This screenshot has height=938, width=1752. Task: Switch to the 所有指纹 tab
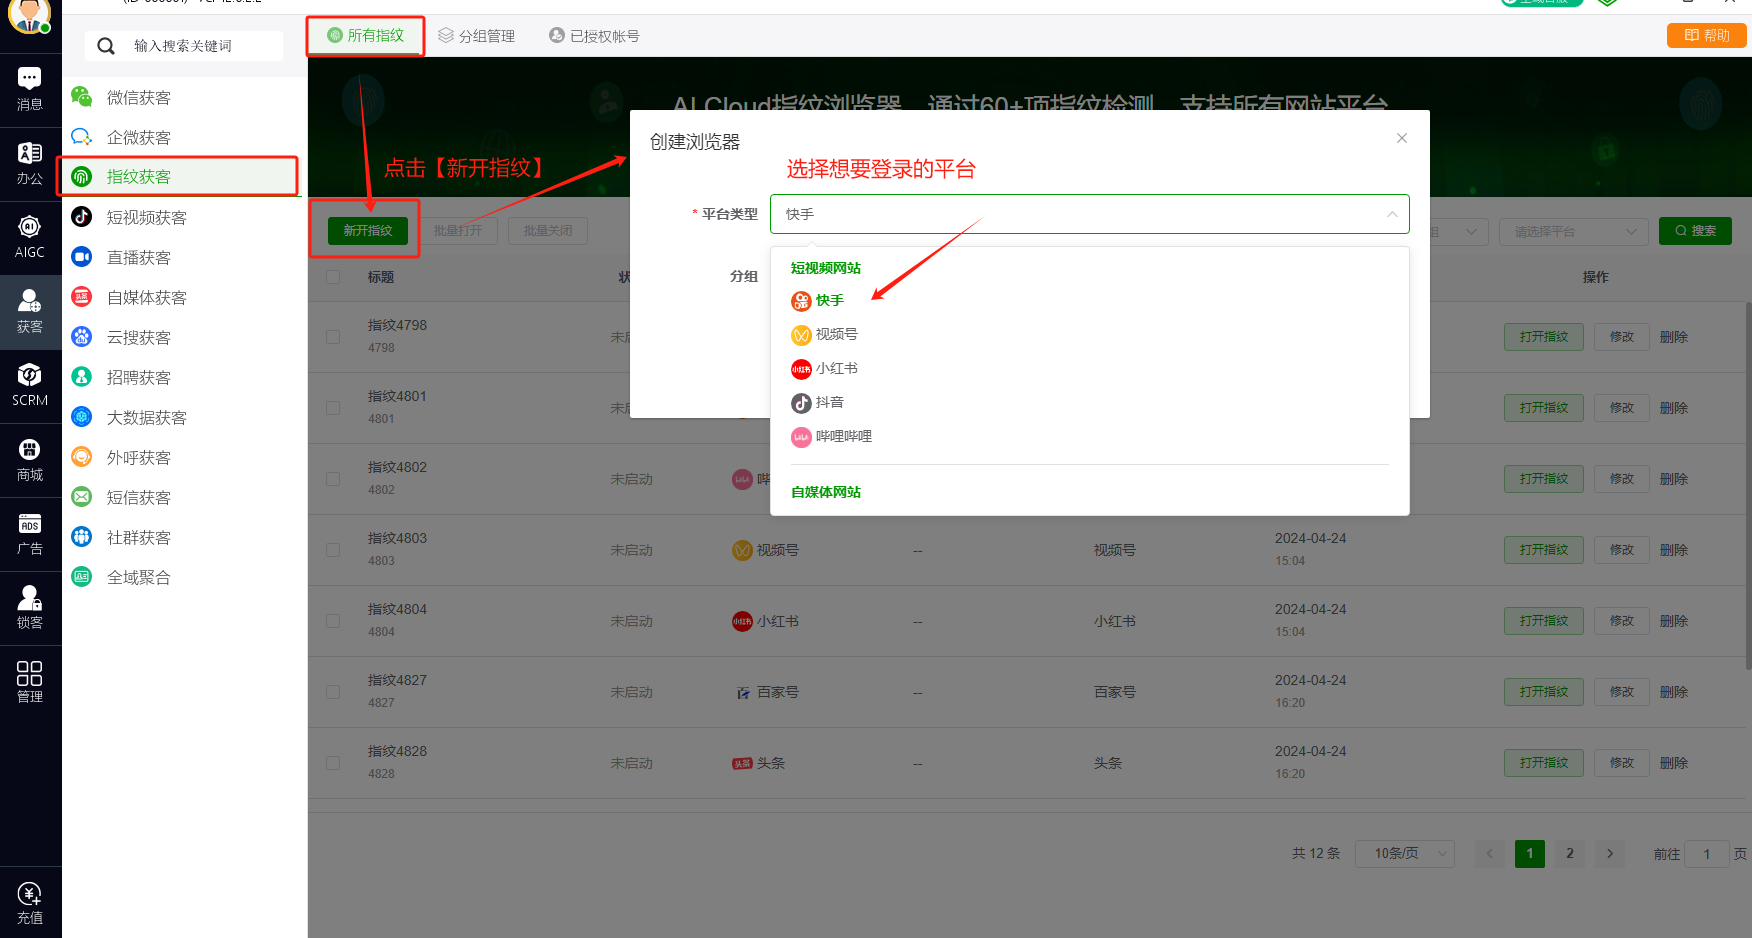366,35
